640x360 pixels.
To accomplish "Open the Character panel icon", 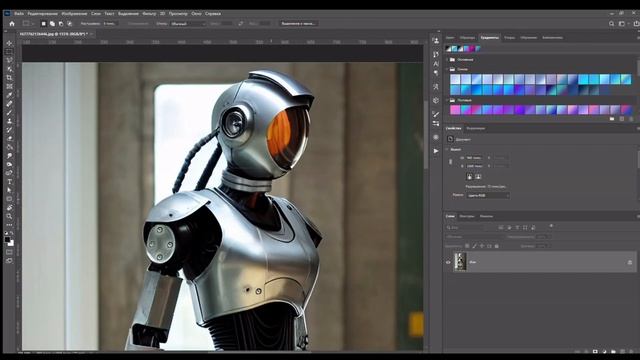I will [436, 64].
